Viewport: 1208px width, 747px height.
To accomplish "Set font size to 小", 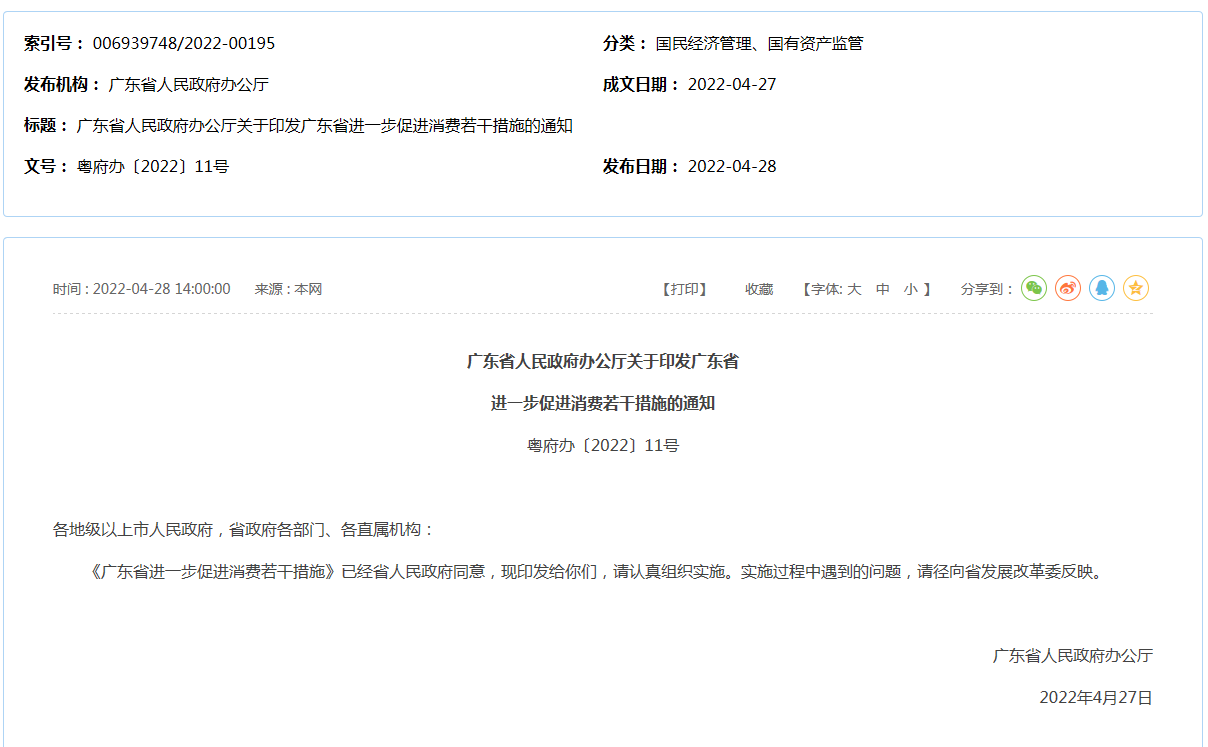I will point(910,289).
